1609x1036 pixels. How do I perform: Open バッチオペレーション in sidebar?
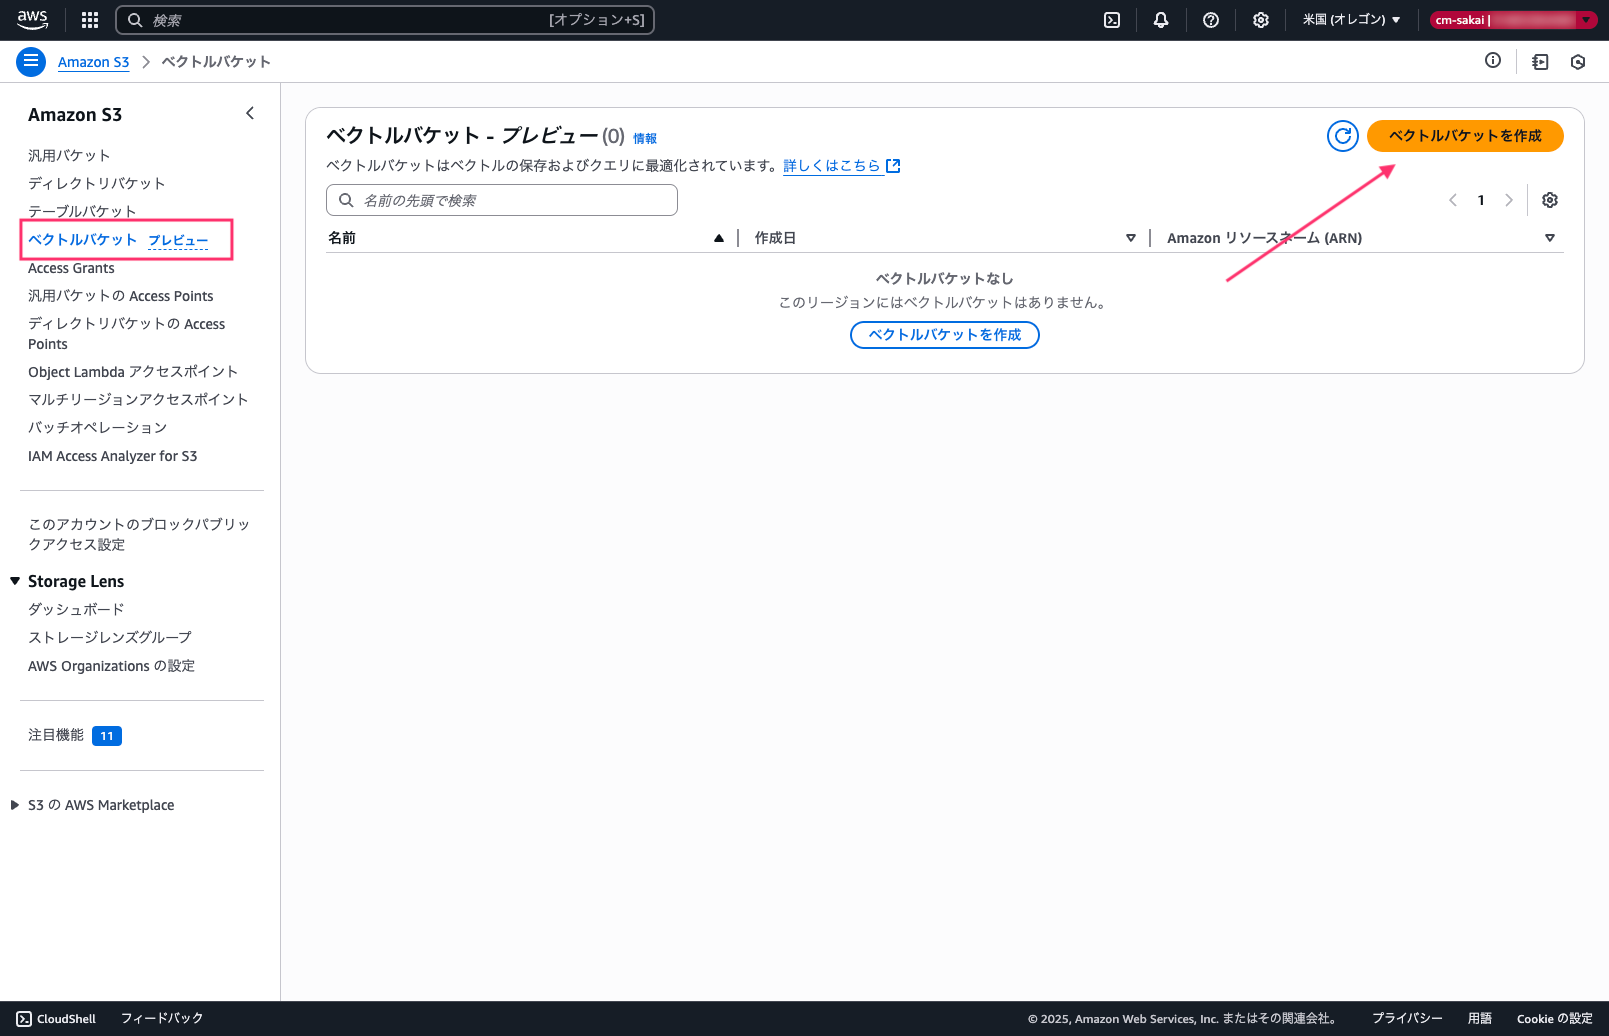coord(98,428)
